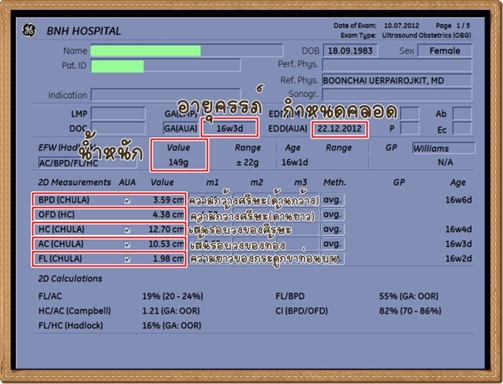The image size is (503, 384).
Task: Click the empty Sonogr. field
Action: point(397,94)
